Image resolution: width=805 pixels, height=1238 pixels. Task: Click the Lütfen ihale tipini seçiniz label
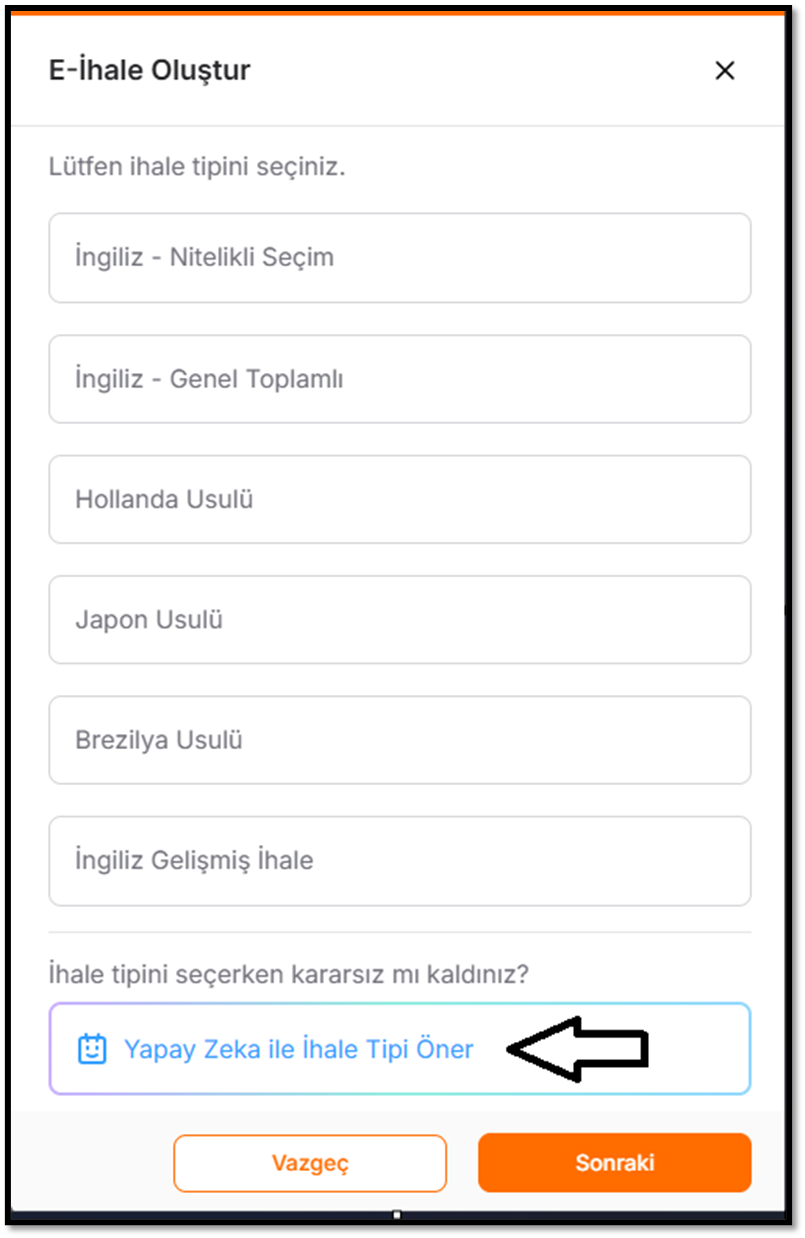197,166
